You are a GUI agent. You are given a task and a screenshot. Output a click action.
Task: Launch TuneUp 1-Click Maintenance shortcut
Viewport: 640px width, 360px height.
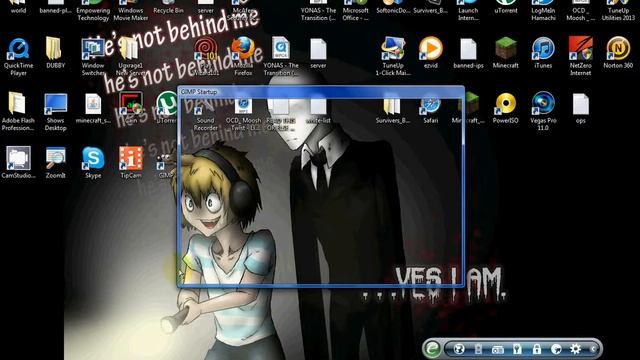tap(393, 49)
